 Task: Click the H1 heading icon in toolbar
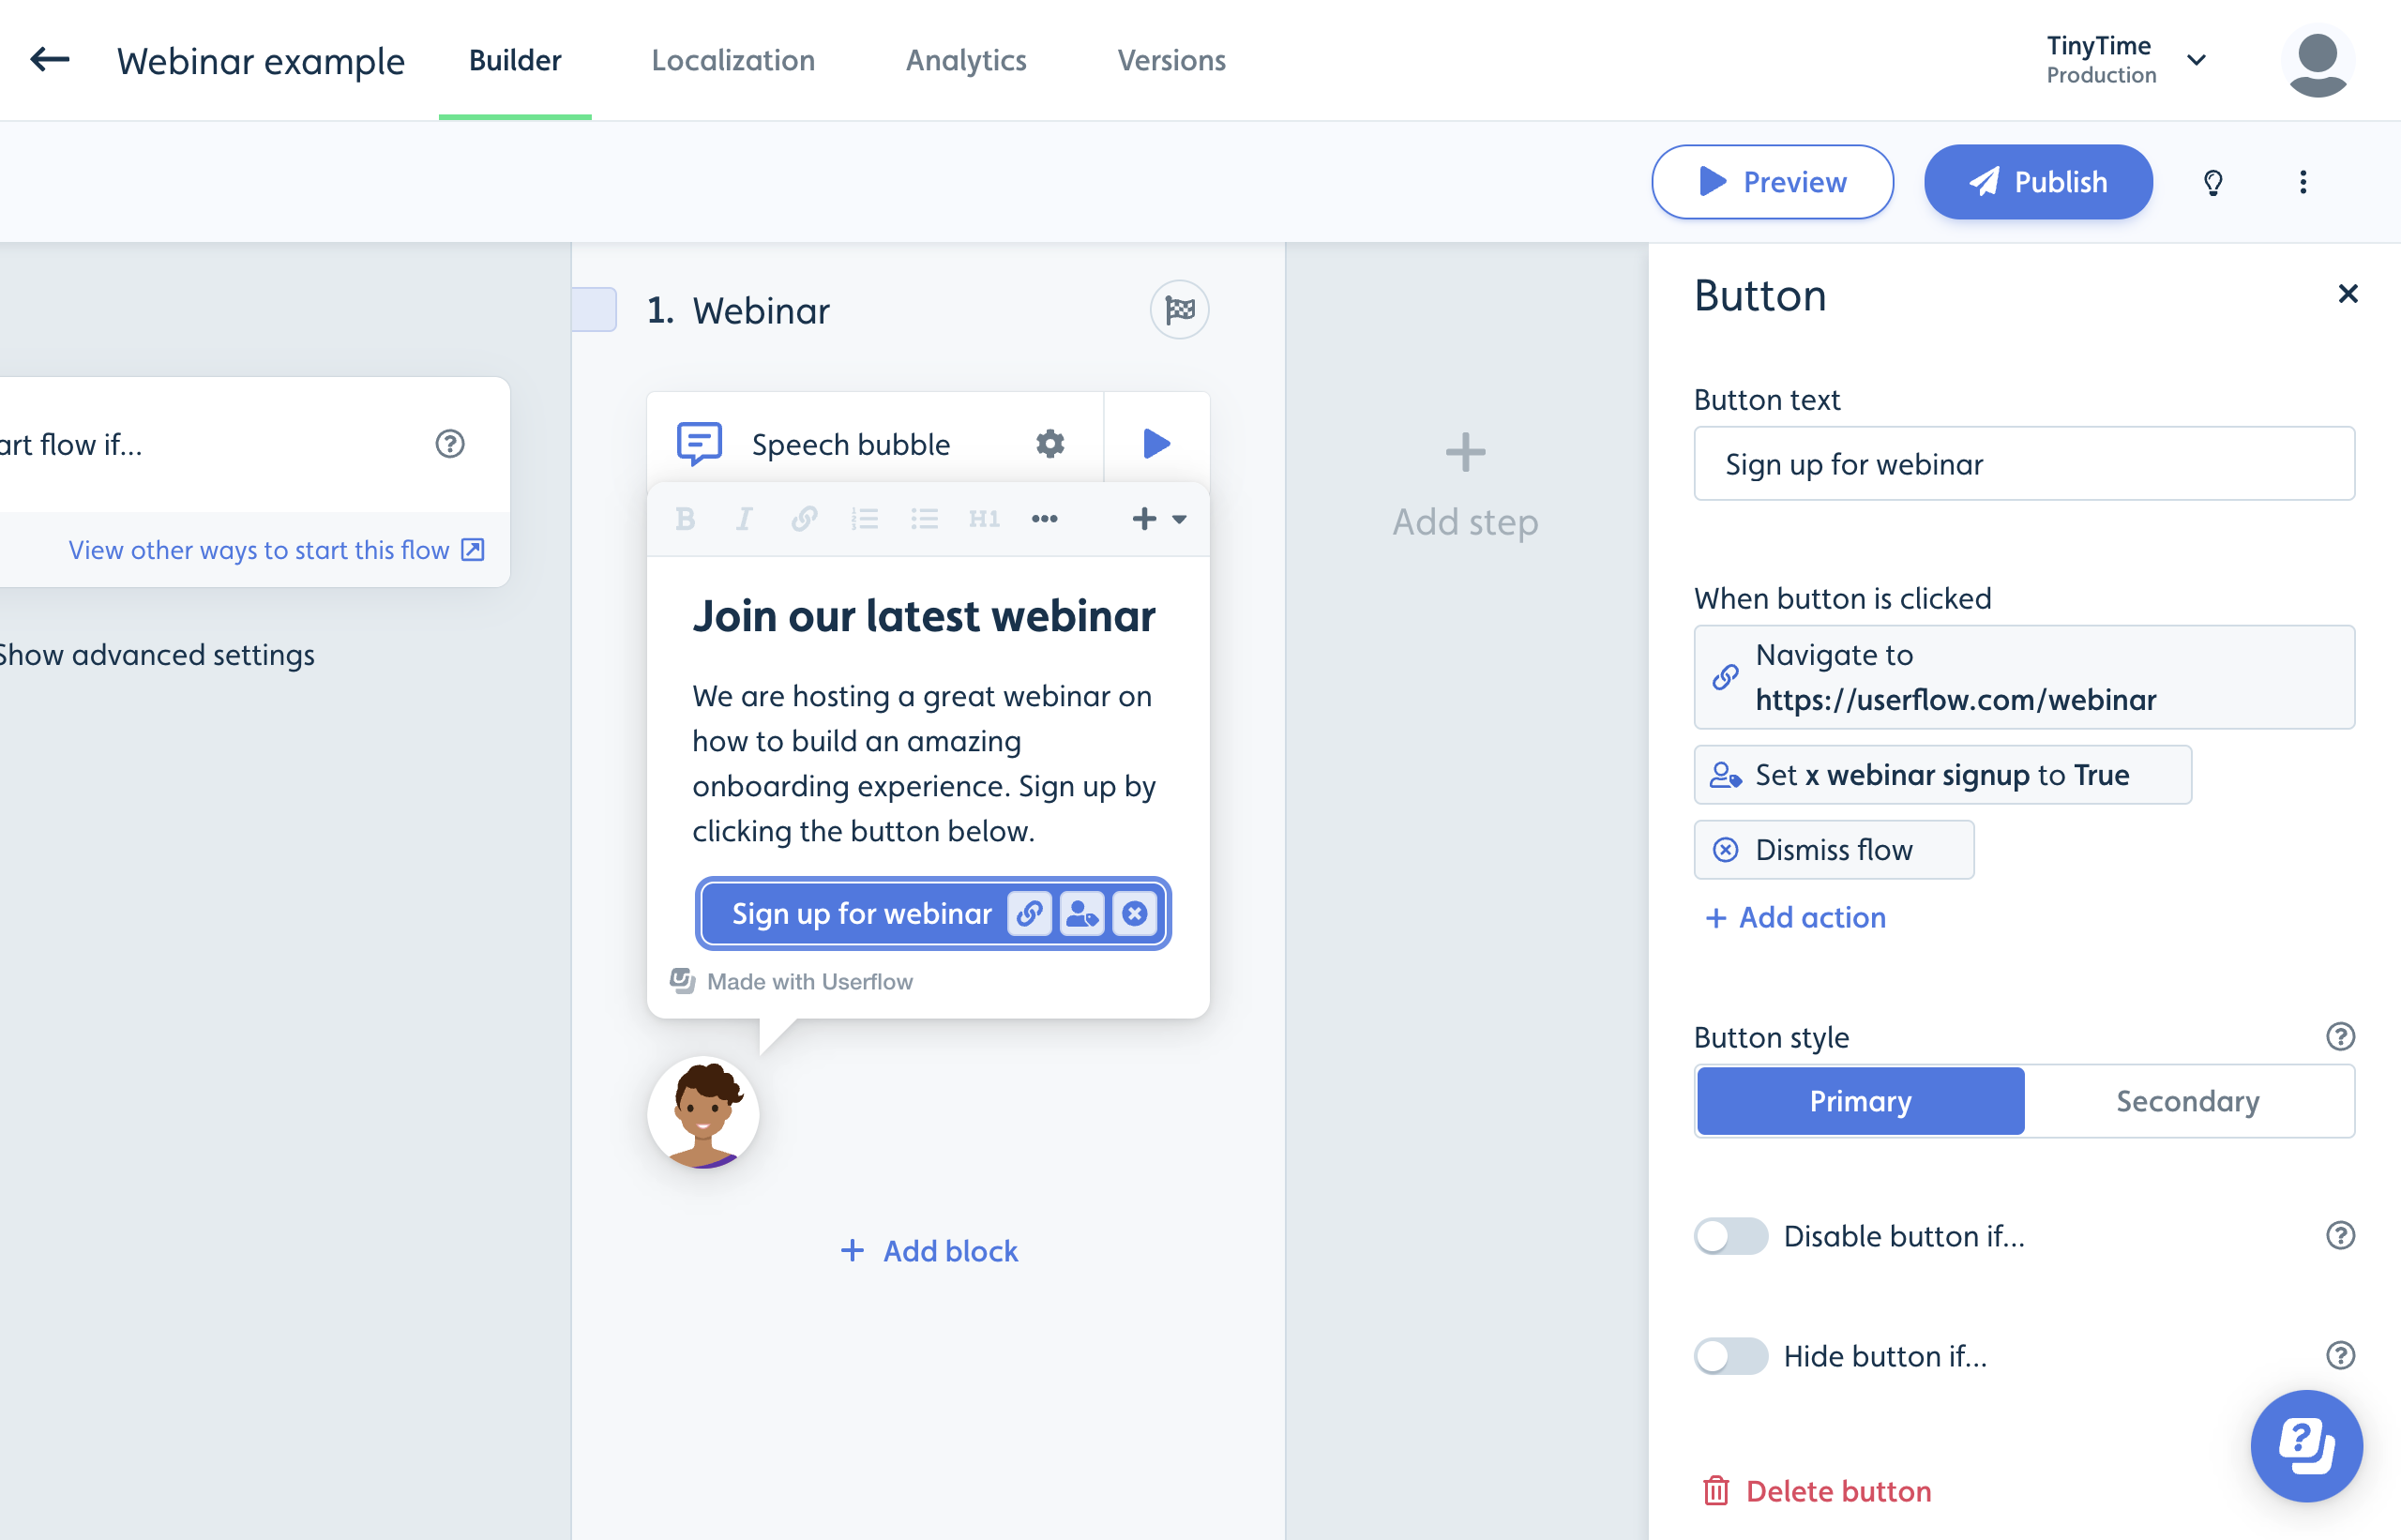click(x=985, y=518)
